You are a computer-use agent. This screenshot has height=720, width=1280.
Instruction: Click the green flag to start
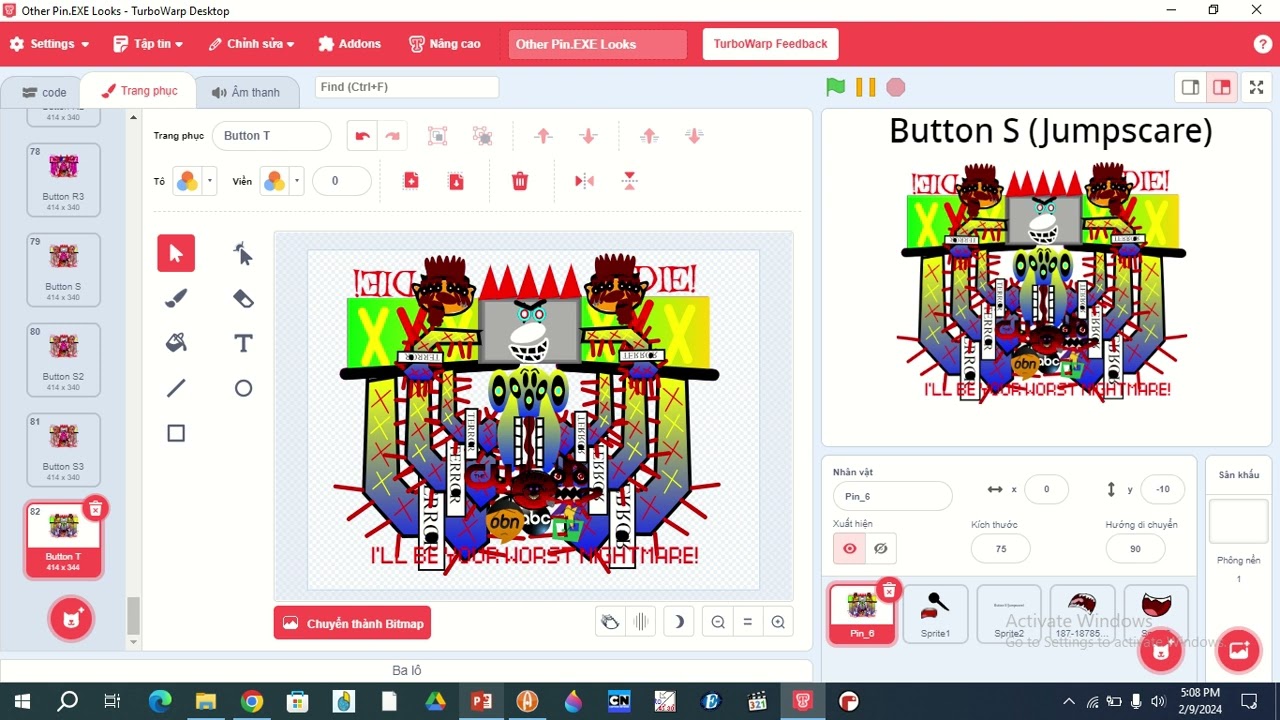[x=836, y=87]
